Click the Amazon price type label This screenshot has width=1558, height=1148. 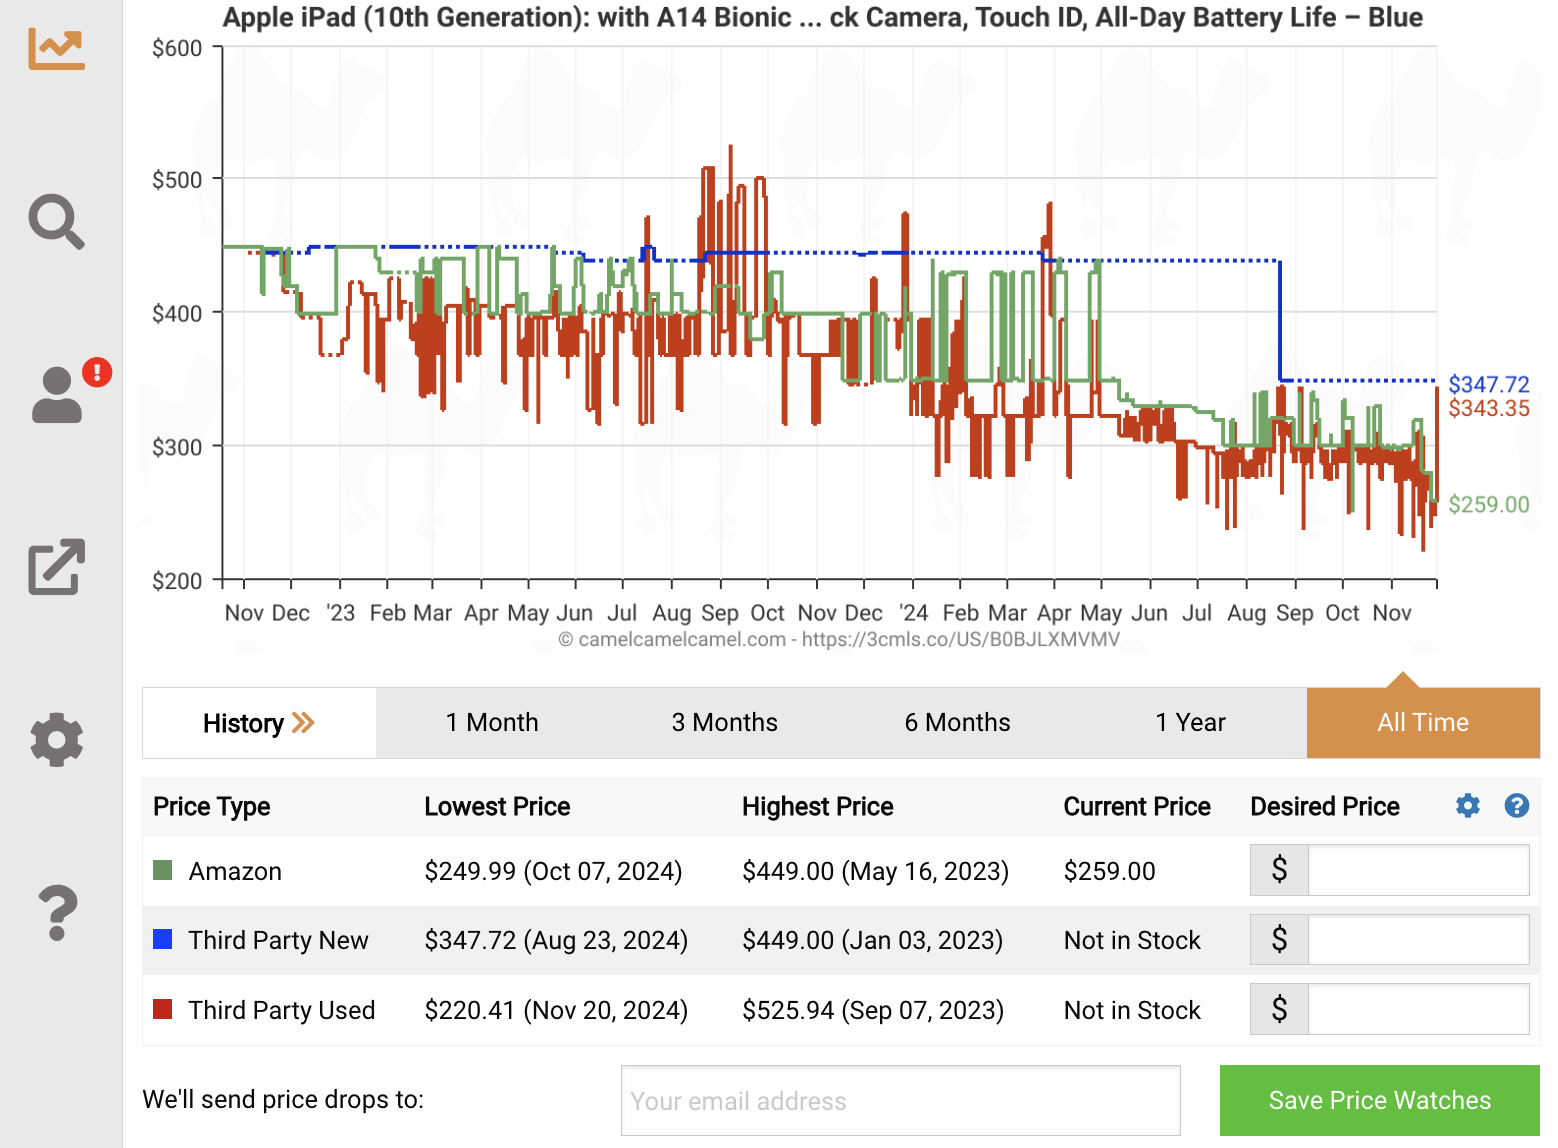[235, 871]
